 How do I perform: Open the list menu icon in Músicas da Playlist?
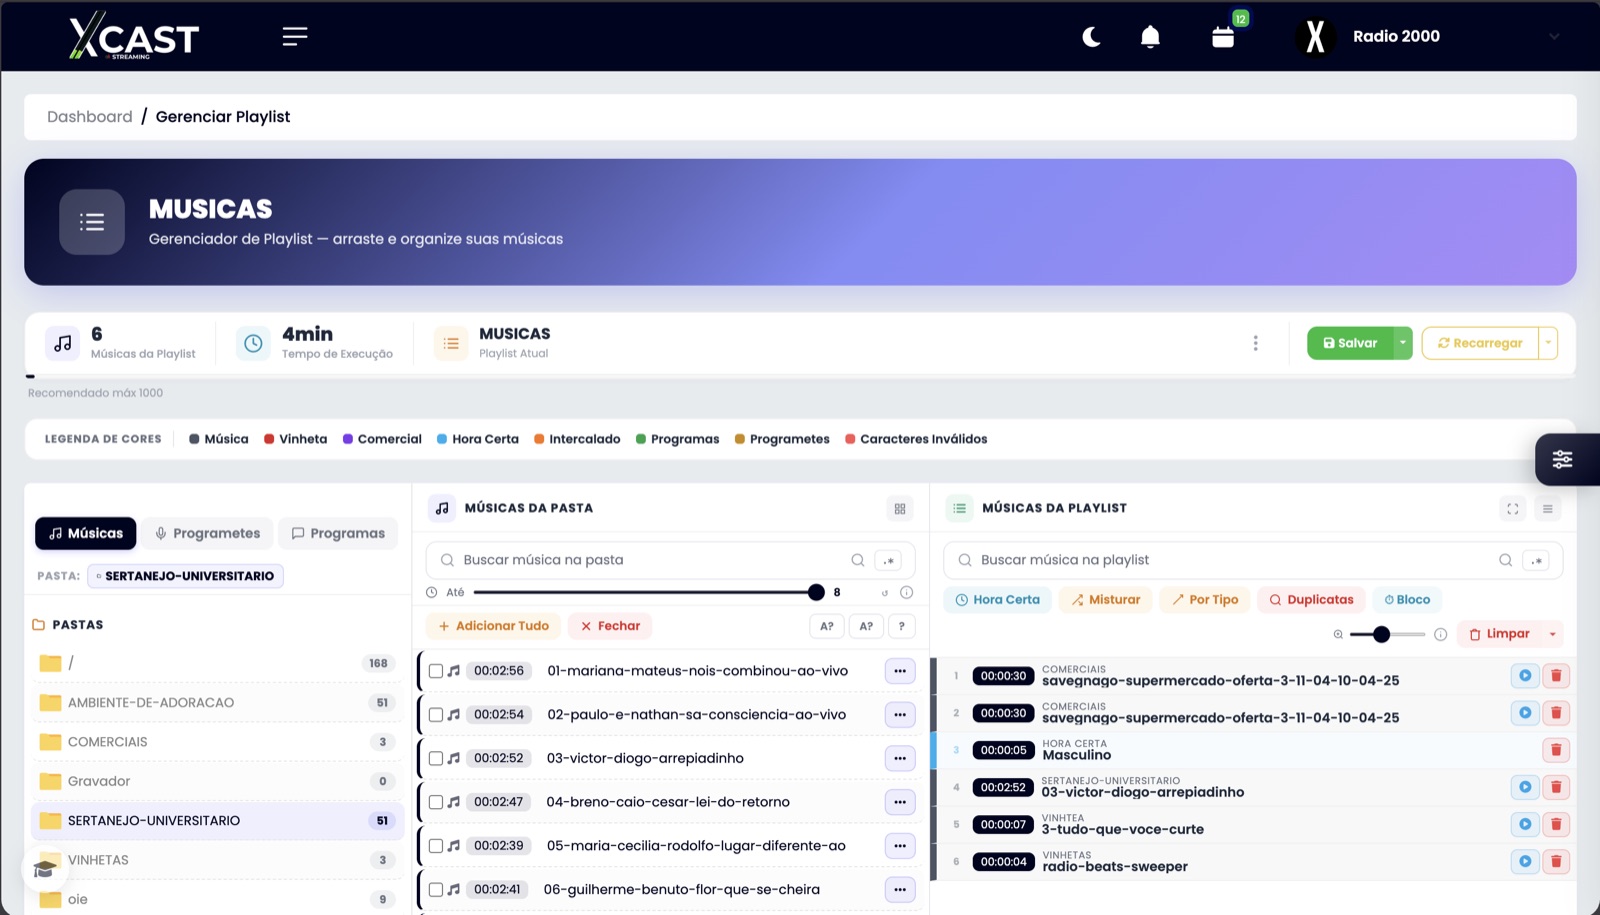point(1547,509)
